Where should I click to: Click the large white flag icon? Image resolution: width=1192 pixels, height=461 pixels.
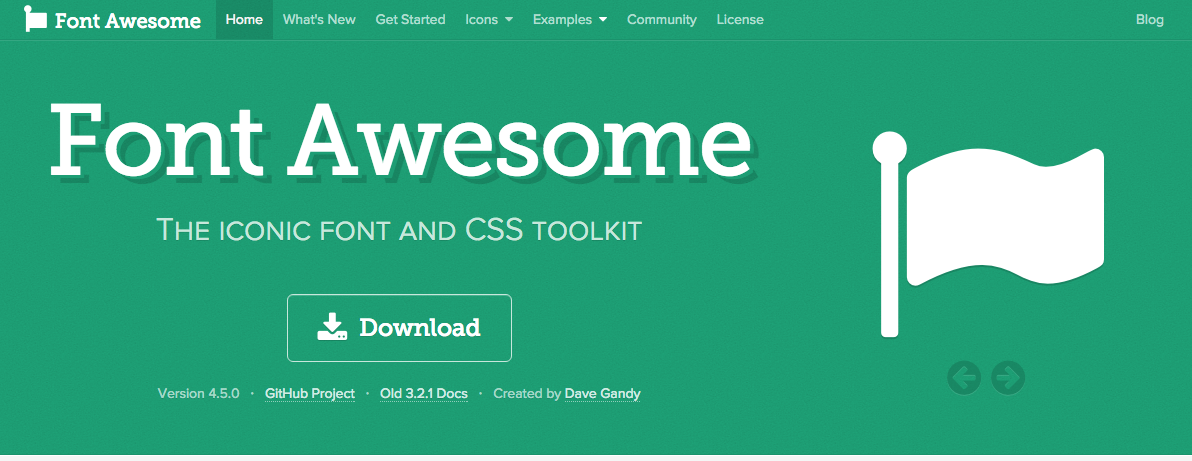pyautogui.click(x=988, y=234)
